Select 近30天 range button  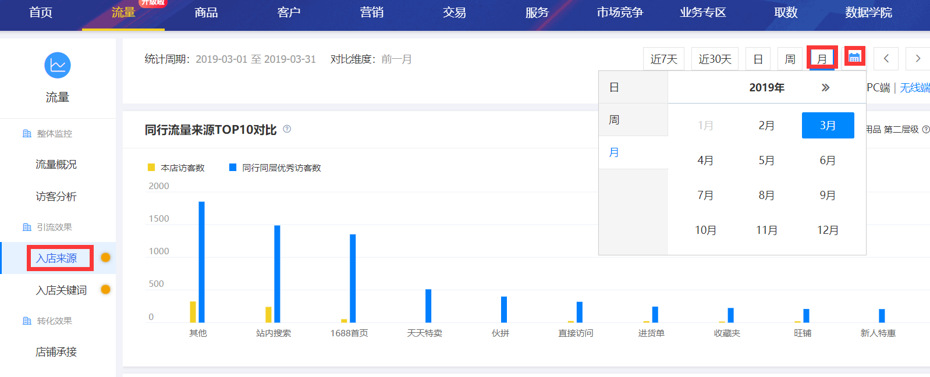click(x=715, y=59)
